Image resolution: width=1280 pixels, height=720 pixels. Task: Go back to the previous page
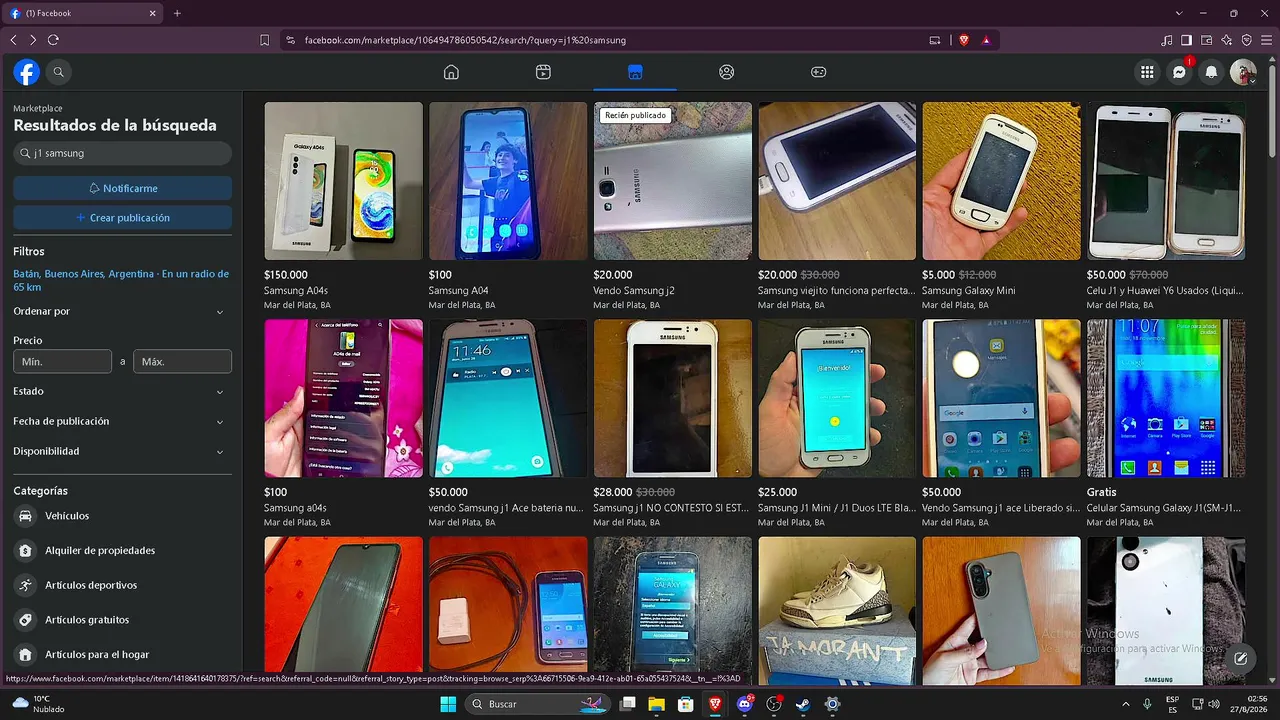point(13,40)
